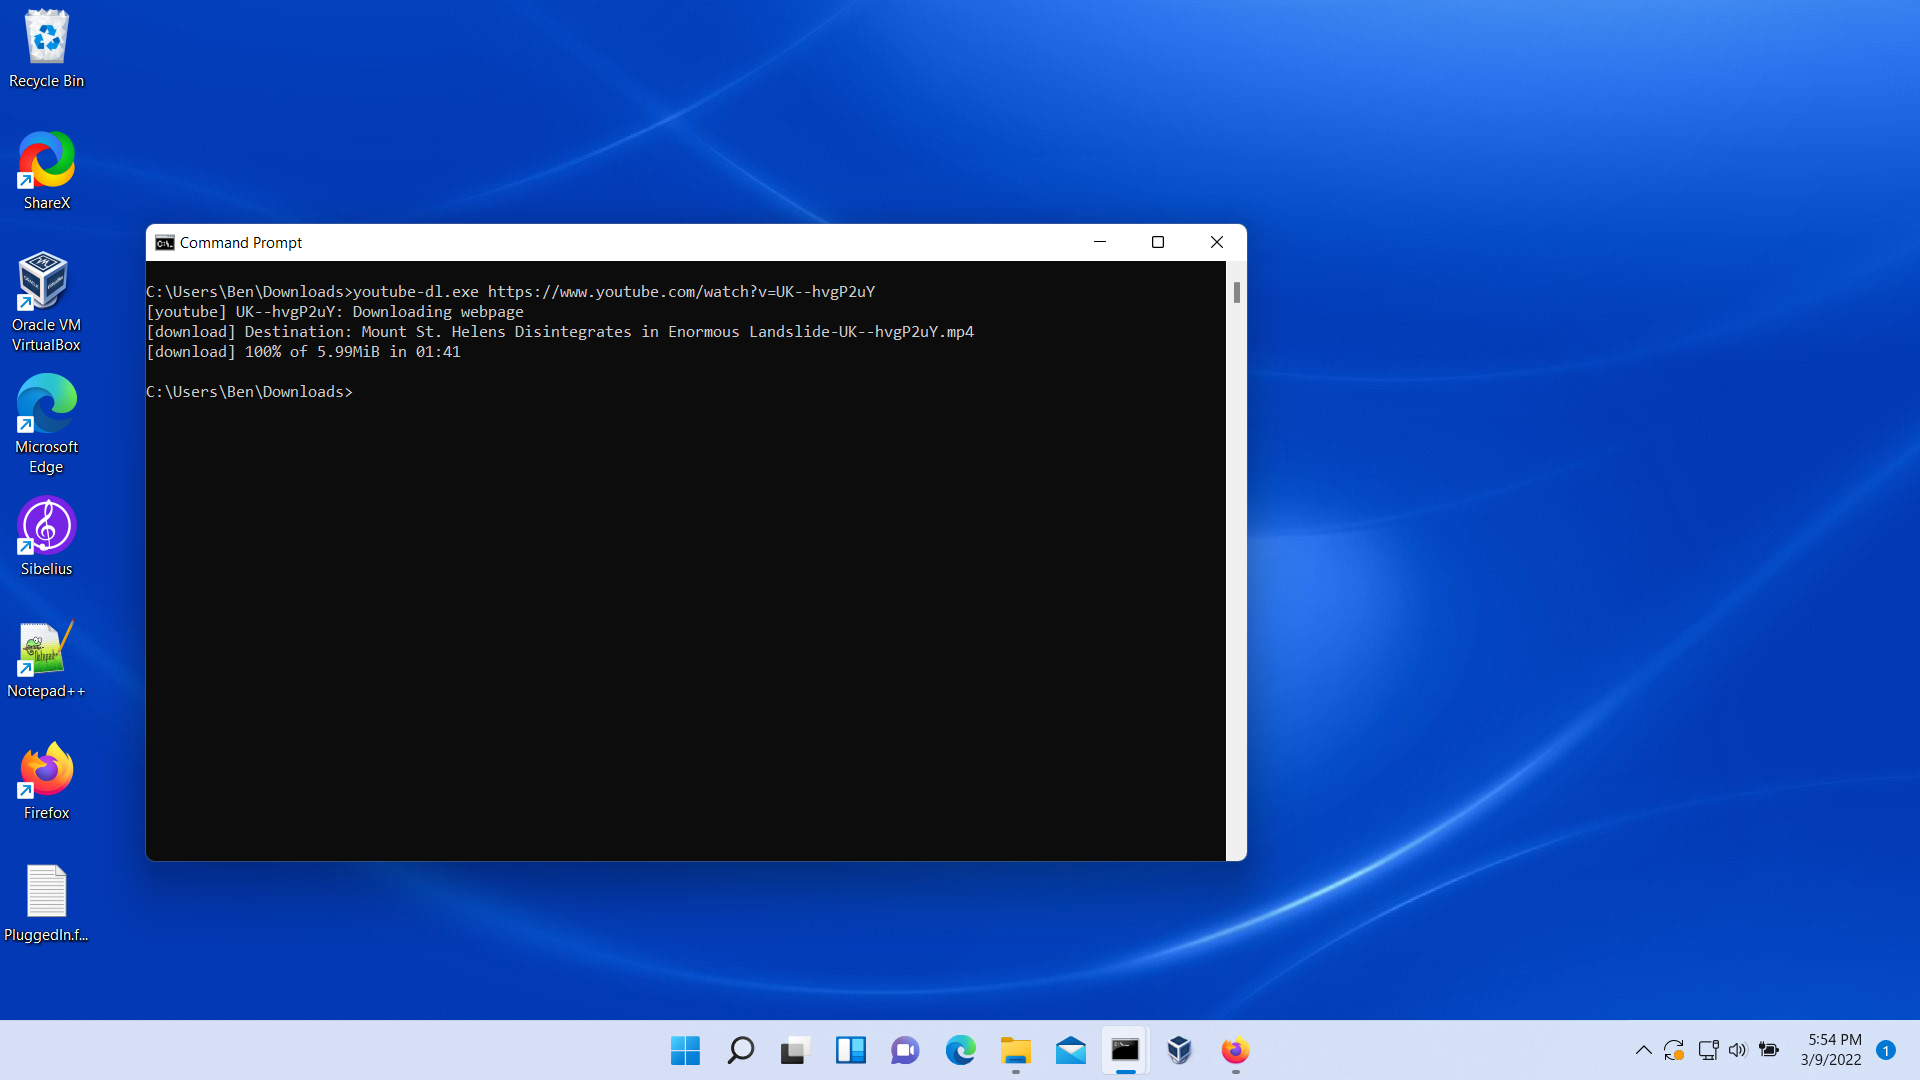Image resolution: width=1920 pixels, height=1080 pixels.
Task: Open the clock and date flyout
Action: (1833, 1050)
